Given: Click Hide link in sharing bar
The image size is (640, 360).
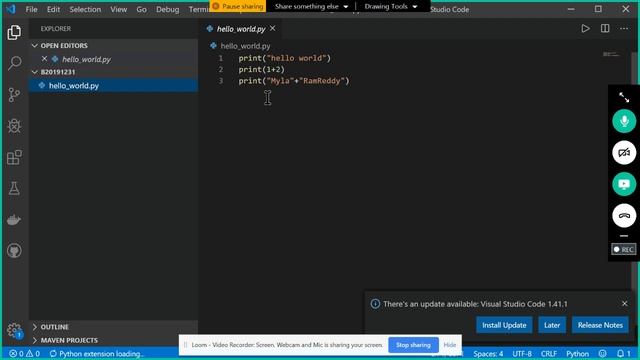Looking at the screenshot, I should coord(450,345).
